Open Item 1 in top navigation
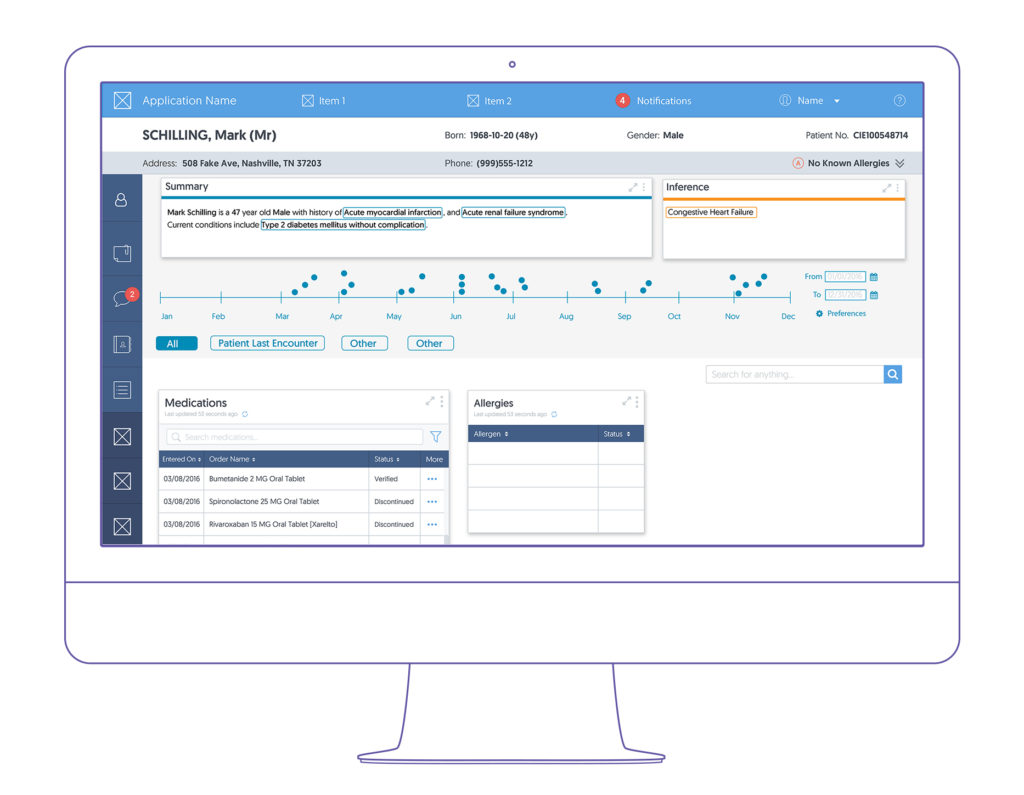This screenshot has height=795, width=1024. [323, 101]
